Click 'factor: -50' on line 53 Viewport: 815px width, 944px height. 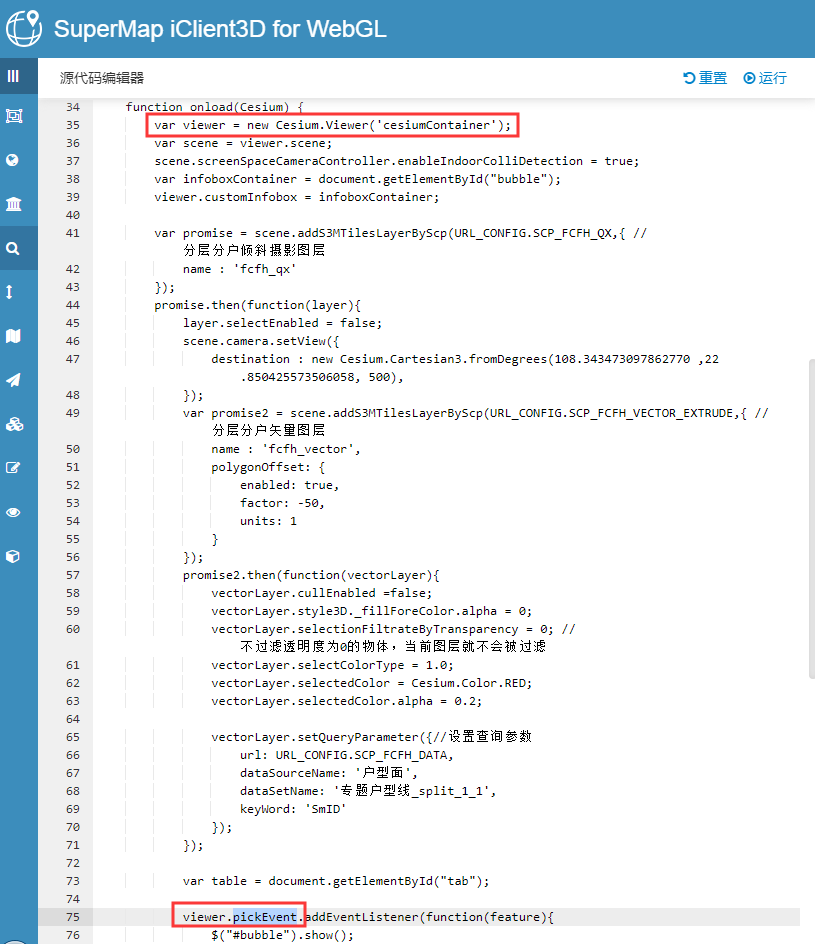282,503
